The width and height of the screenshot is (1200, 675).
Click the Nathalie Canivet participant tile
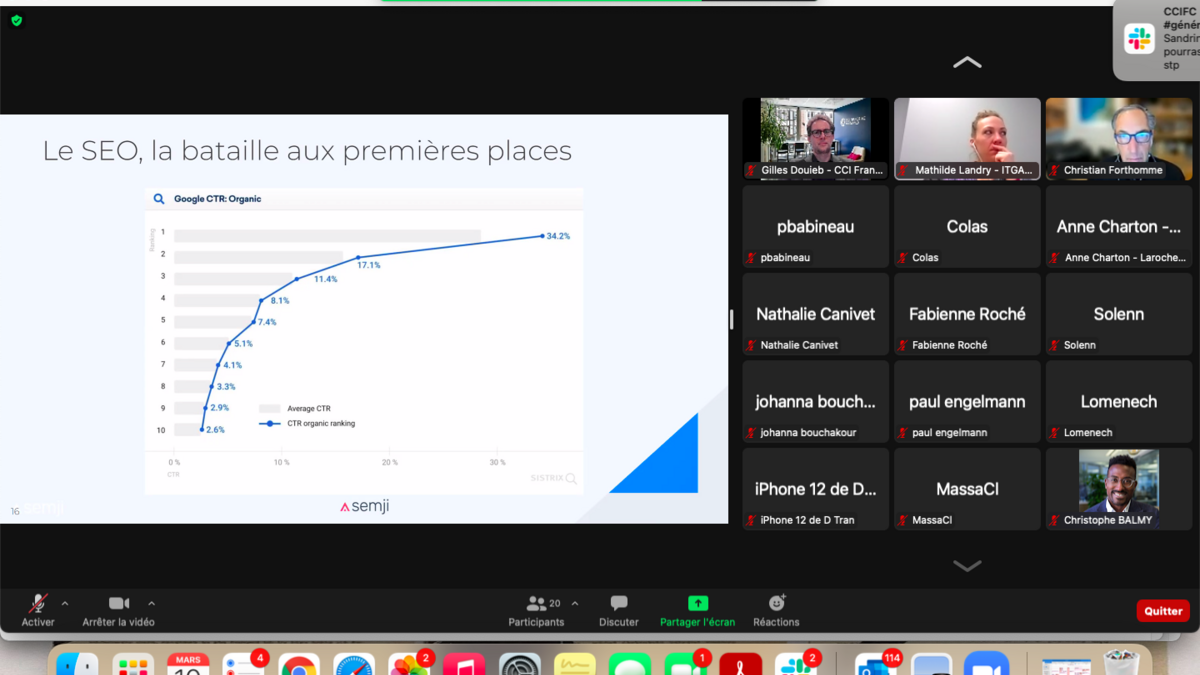pyautogui.click(x=815, y=314)
